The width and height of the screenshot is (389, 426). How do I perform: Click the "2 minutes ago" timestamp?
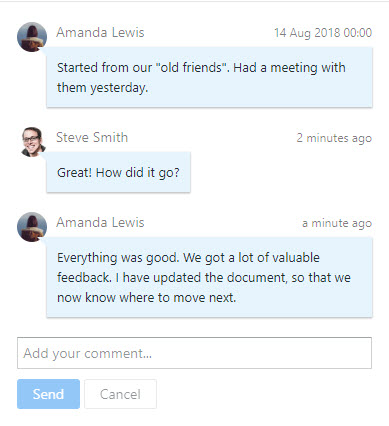[x=334, y=138]
